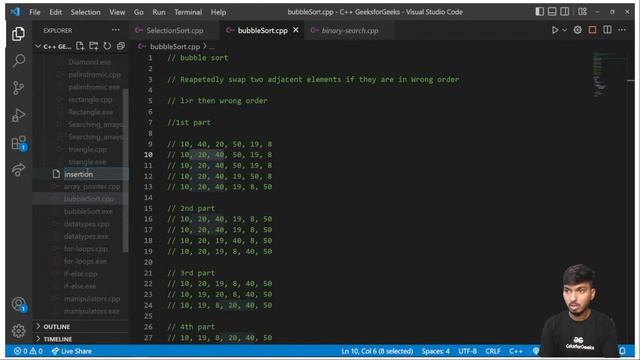This screenshot has width=640, height=360.
Task: Open Run and Debug view
Action: click(x=18, y=115)
